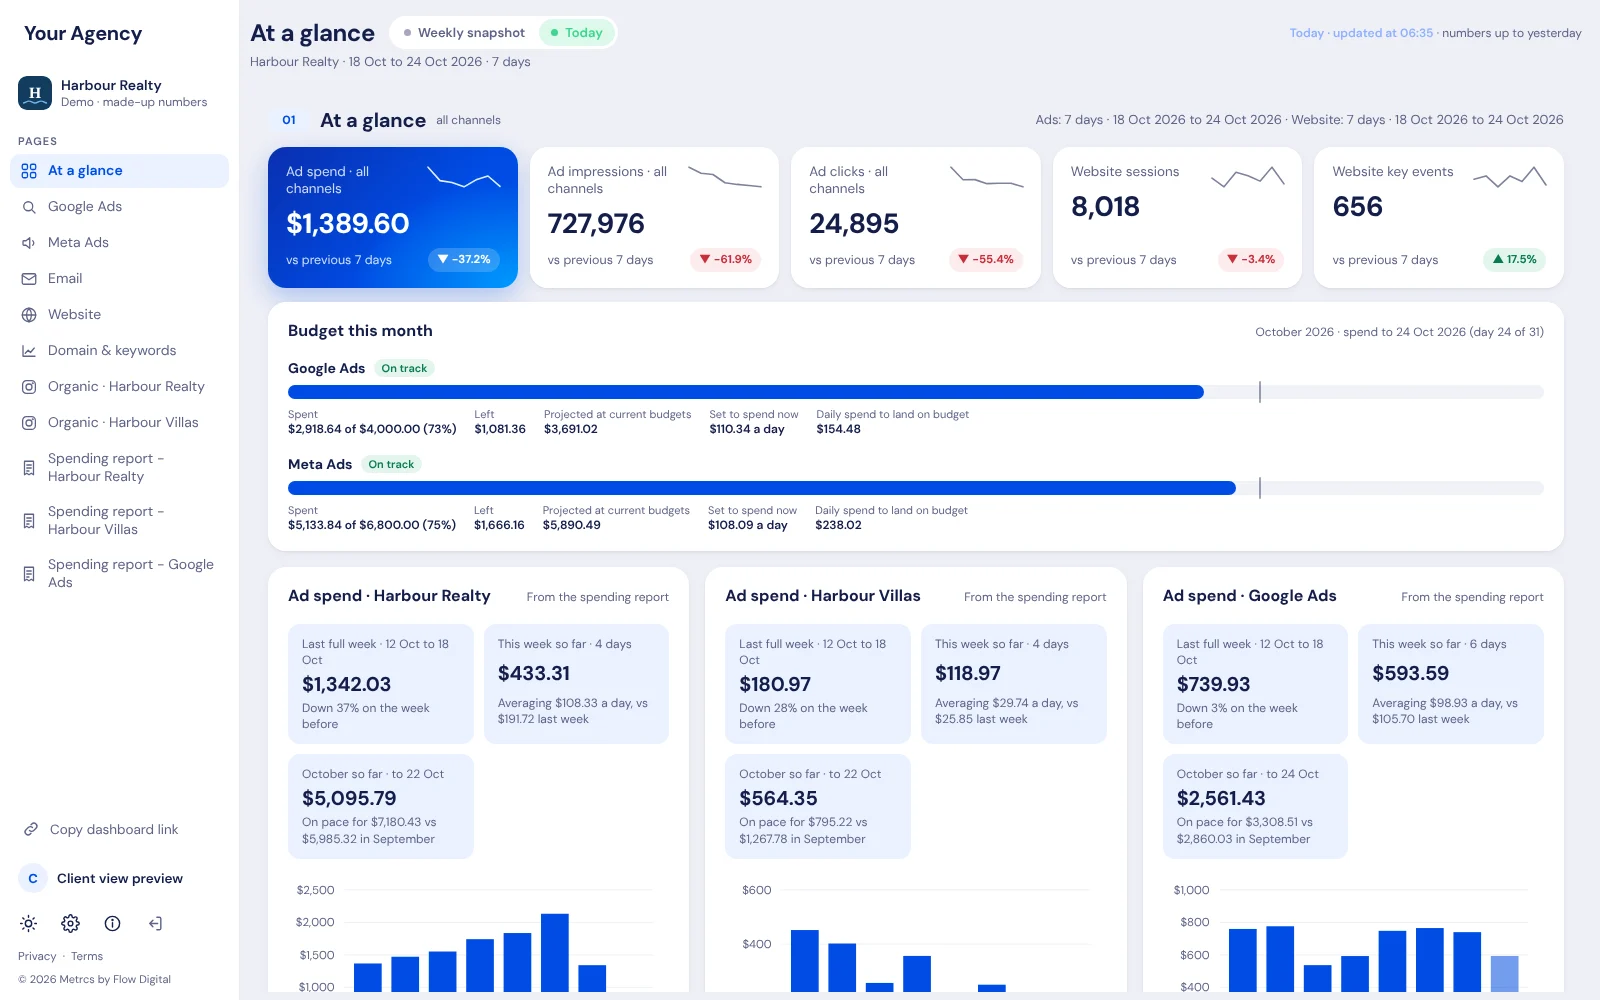Select the Ad clicks 24,895 card
1600x1000 pixels.
click(916, 217)
